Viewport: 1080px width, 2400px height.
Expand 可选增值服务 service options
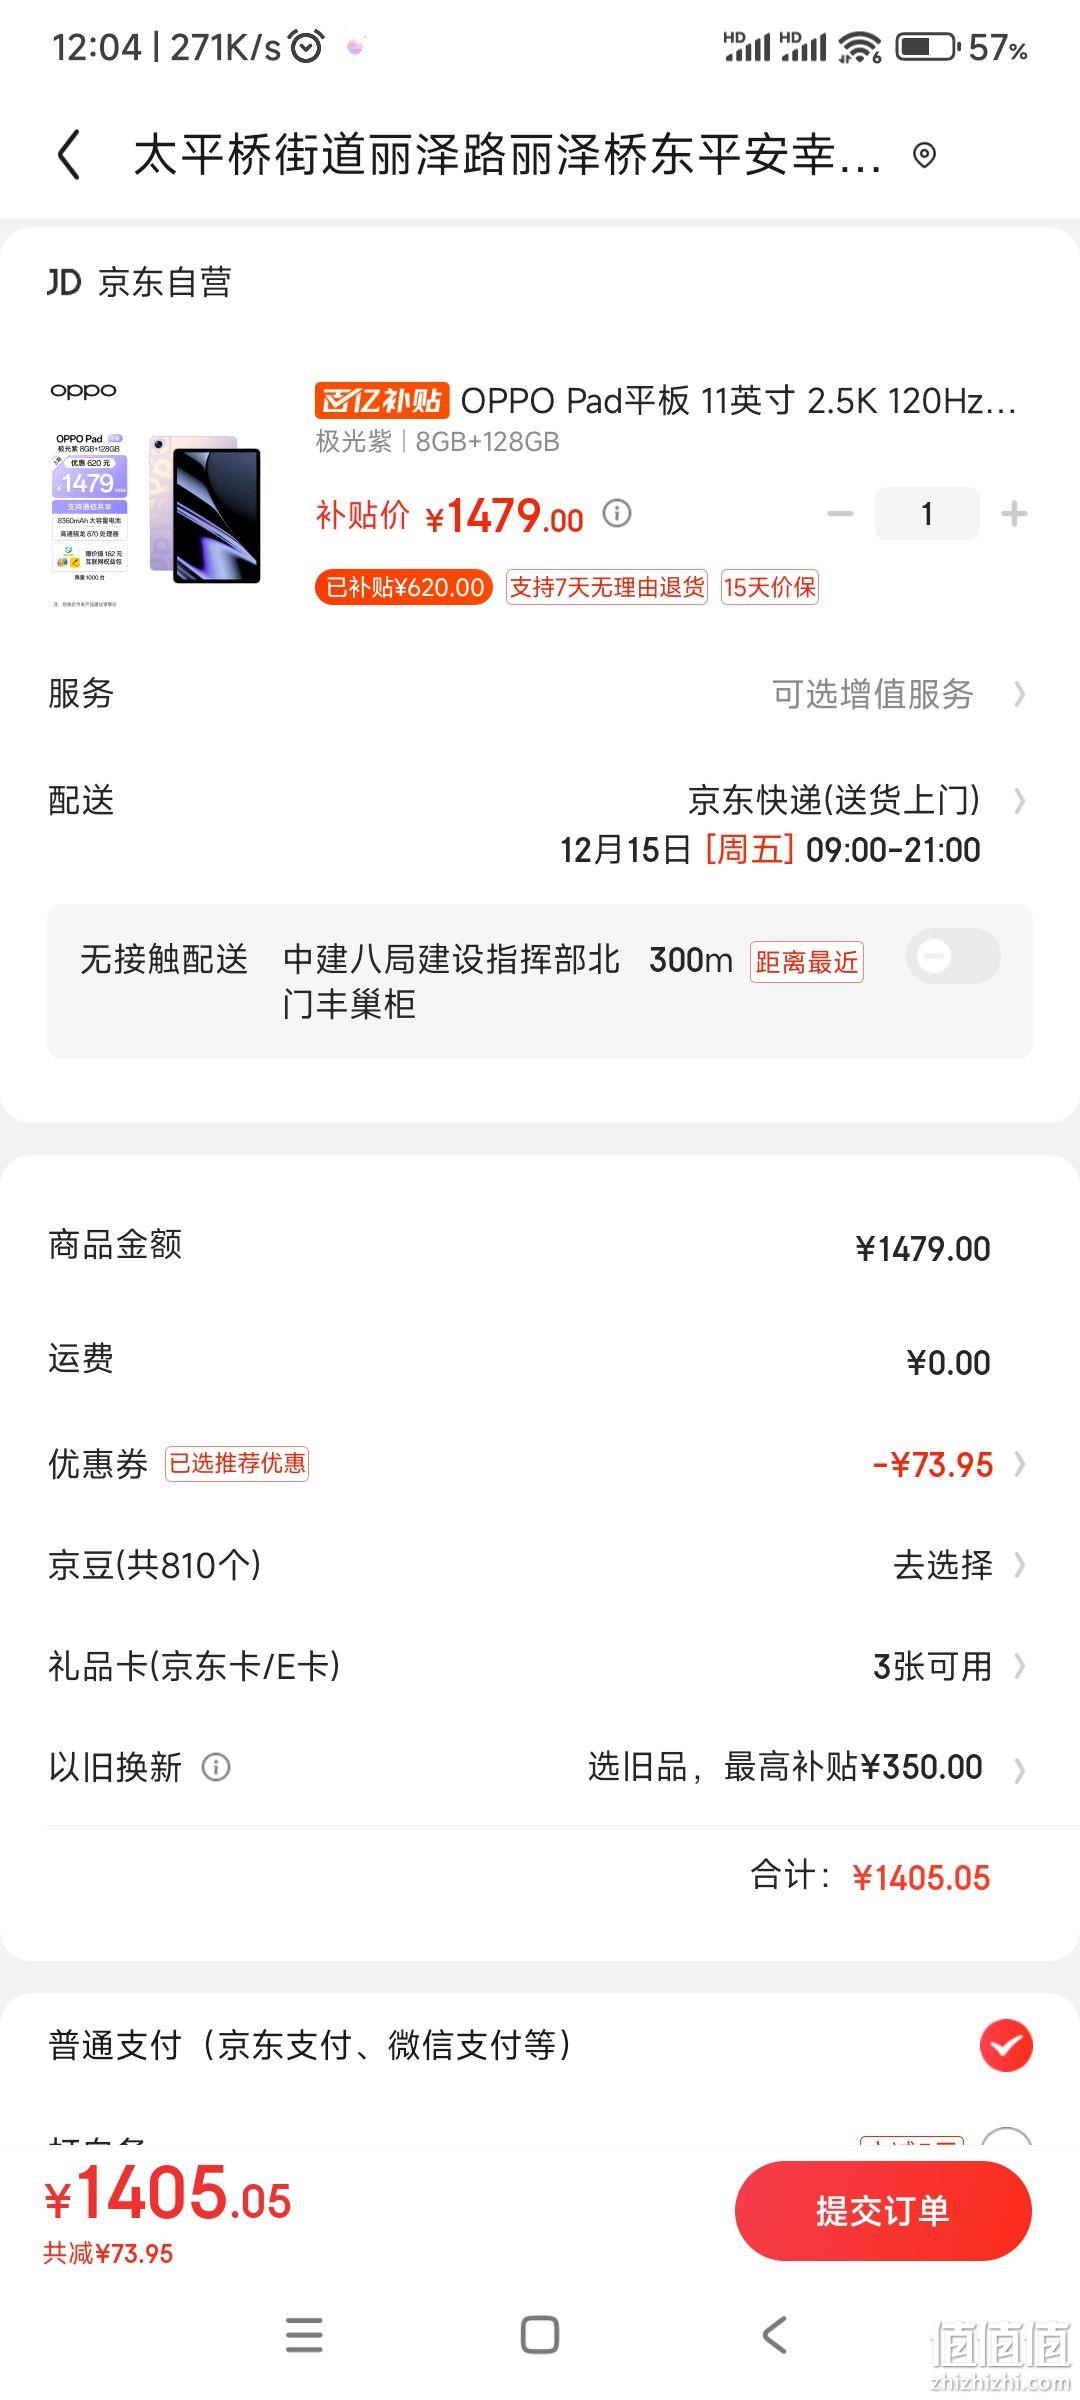(x=540, y=693)
